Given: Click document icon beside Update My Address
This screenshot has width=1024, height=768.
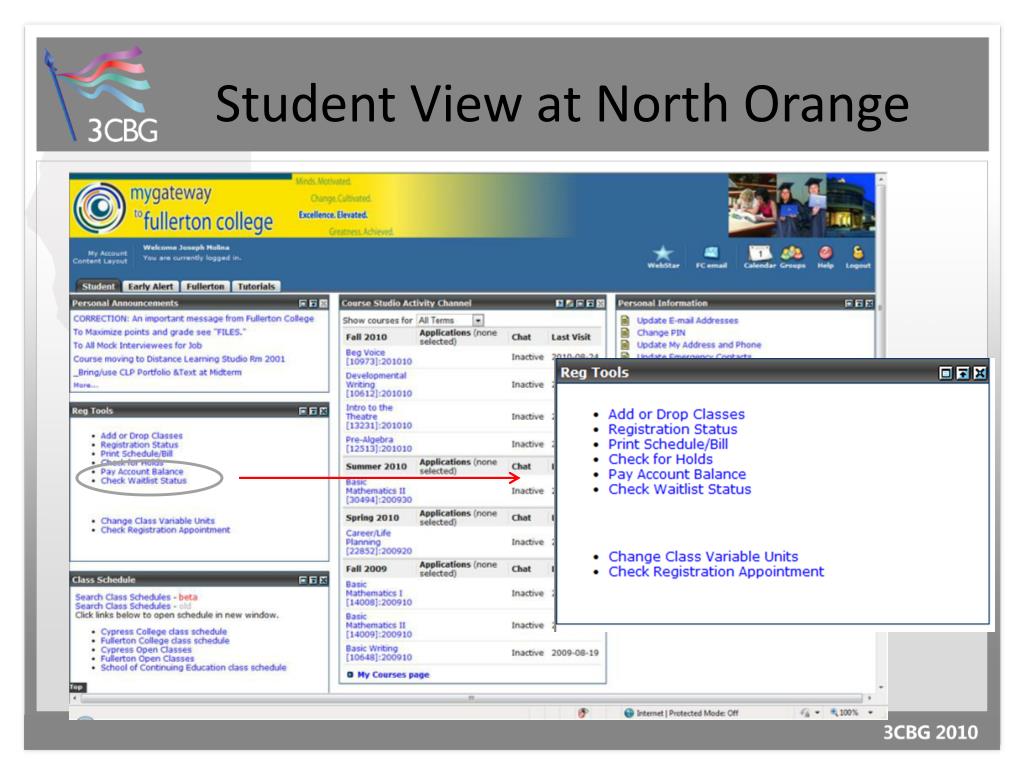Looking at the screenshot, I should click(625, 344).
